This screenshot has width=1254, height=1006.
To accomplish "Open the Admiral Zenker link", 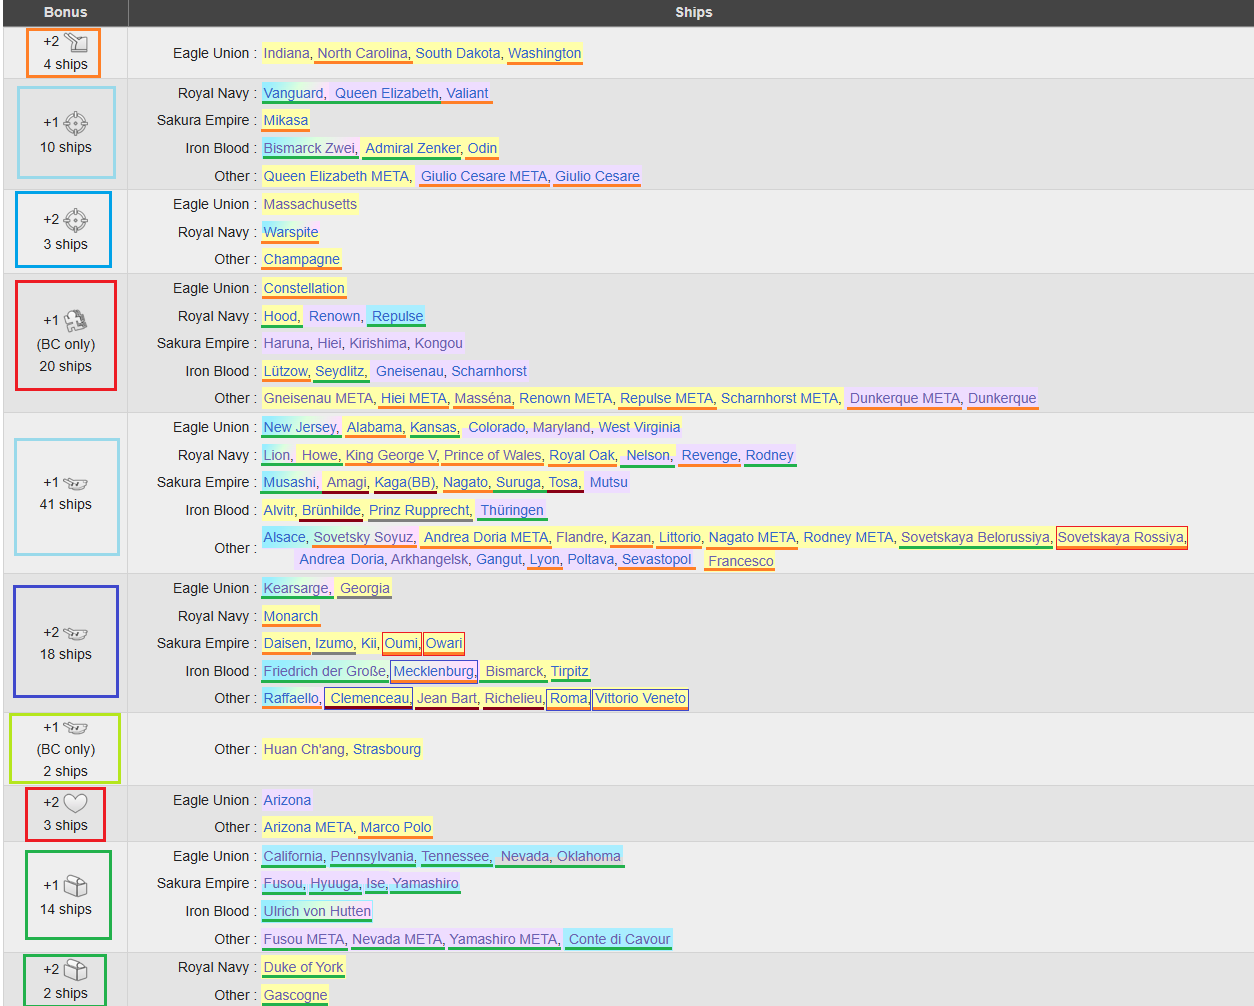I will pos(412,148).
